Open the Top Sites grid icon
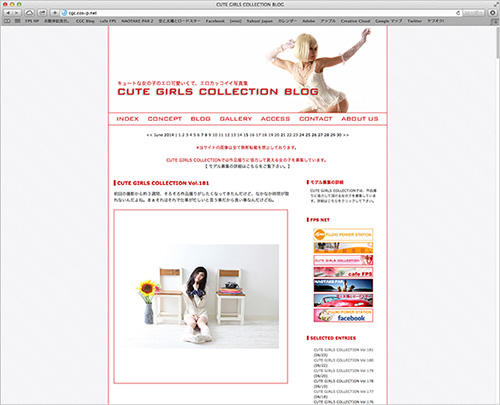 (18, 21)
